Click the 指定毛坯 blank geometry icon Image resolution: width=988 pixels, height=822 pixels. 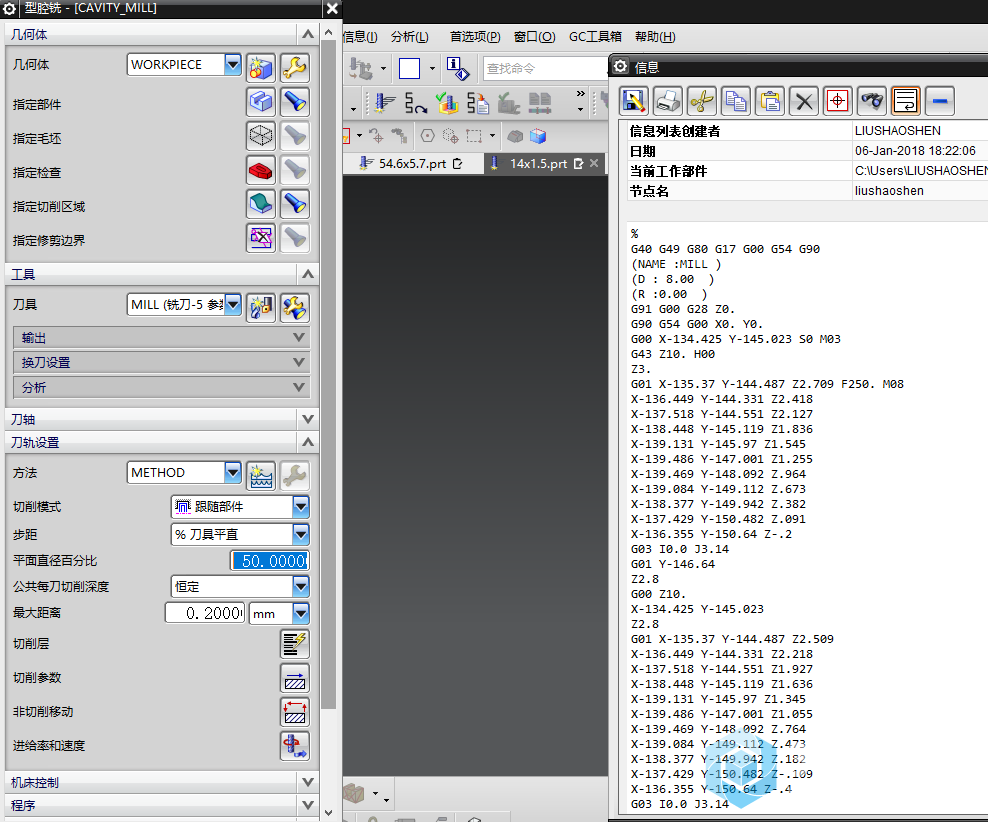tap(261, 136)
